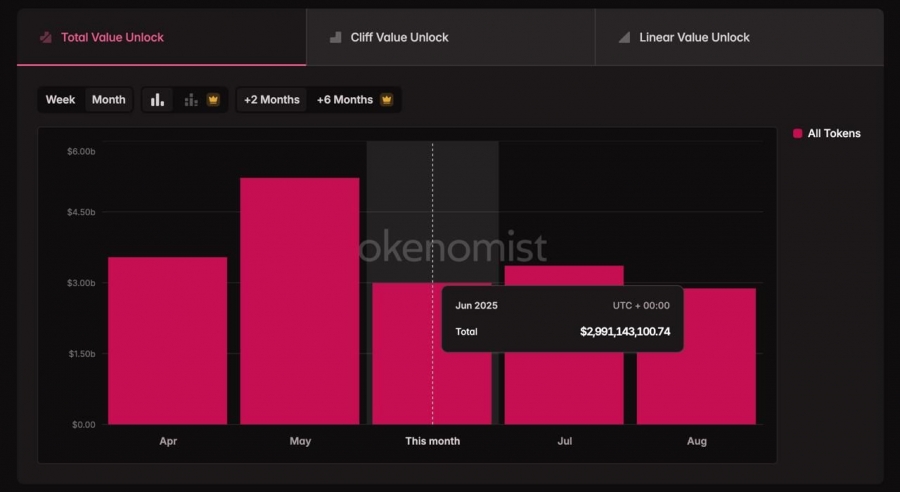The width and height of the screenshot is (900, 492).
Task: Click the All Tokens legend label
Action: [834, 133]
